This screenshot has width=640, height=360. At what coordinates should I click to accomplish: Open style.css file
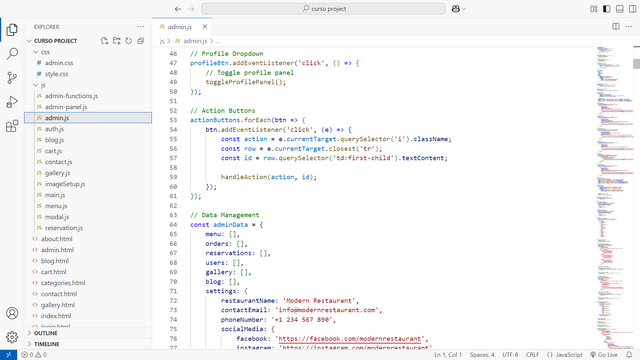tap(56, 74)
